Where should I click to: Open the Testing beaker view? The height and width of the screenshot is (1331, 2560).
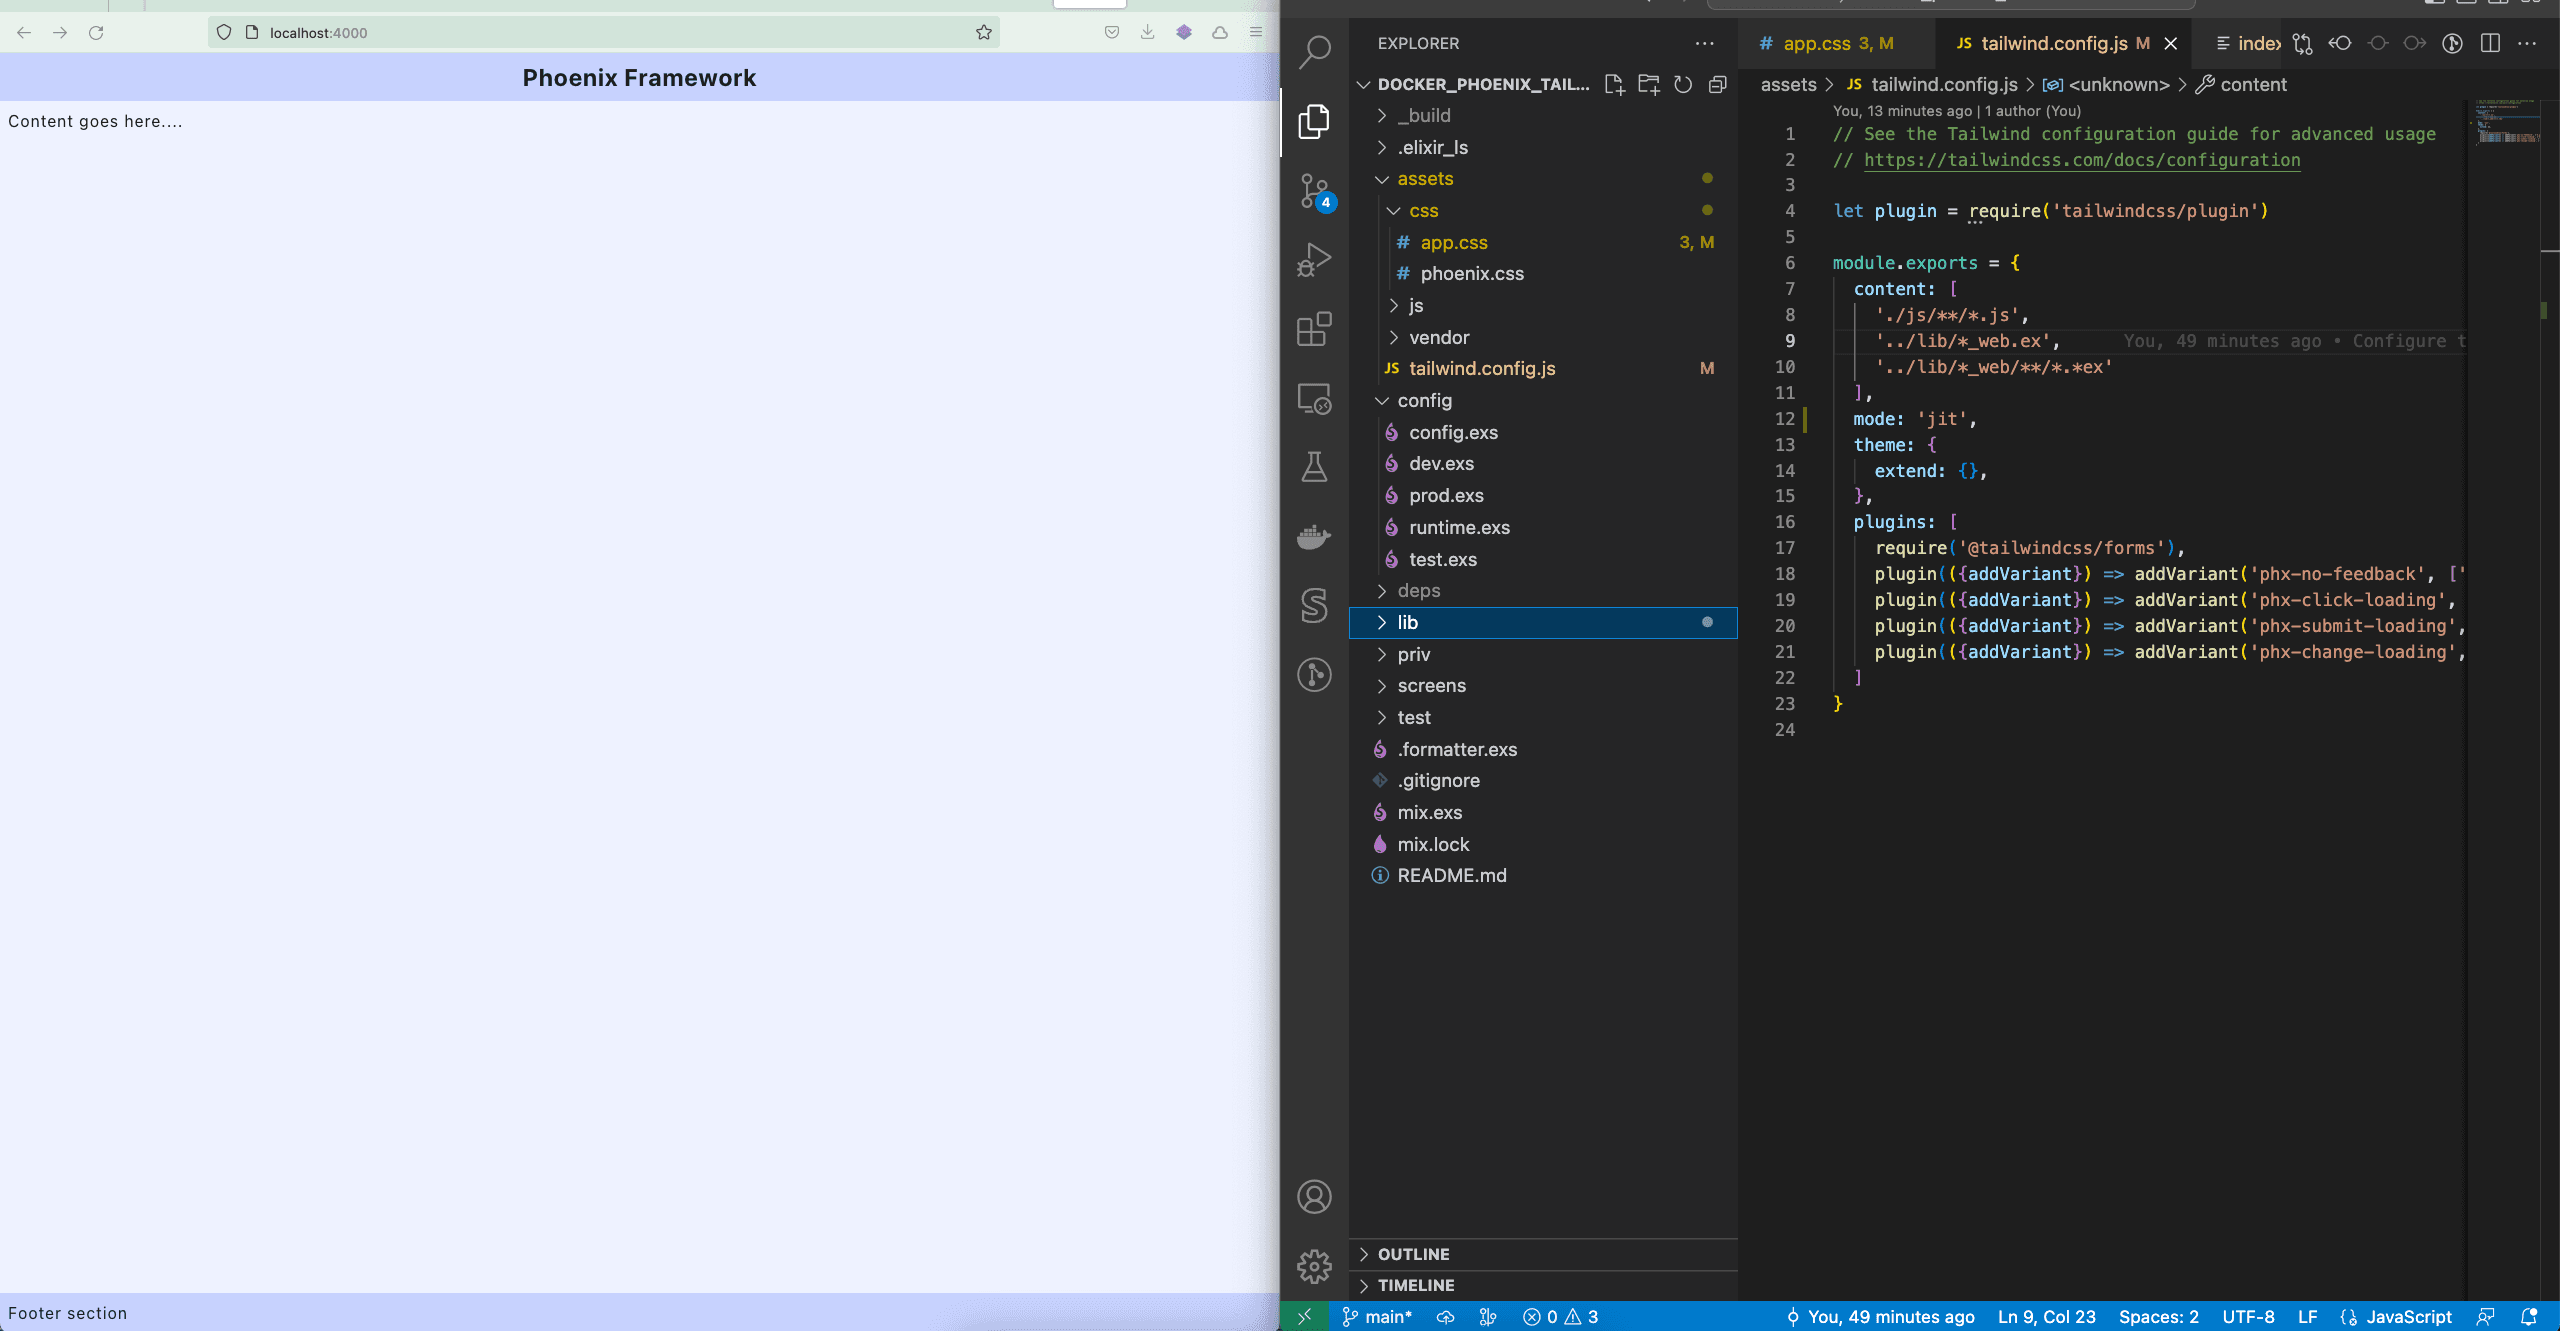(x=1313, y=466)
